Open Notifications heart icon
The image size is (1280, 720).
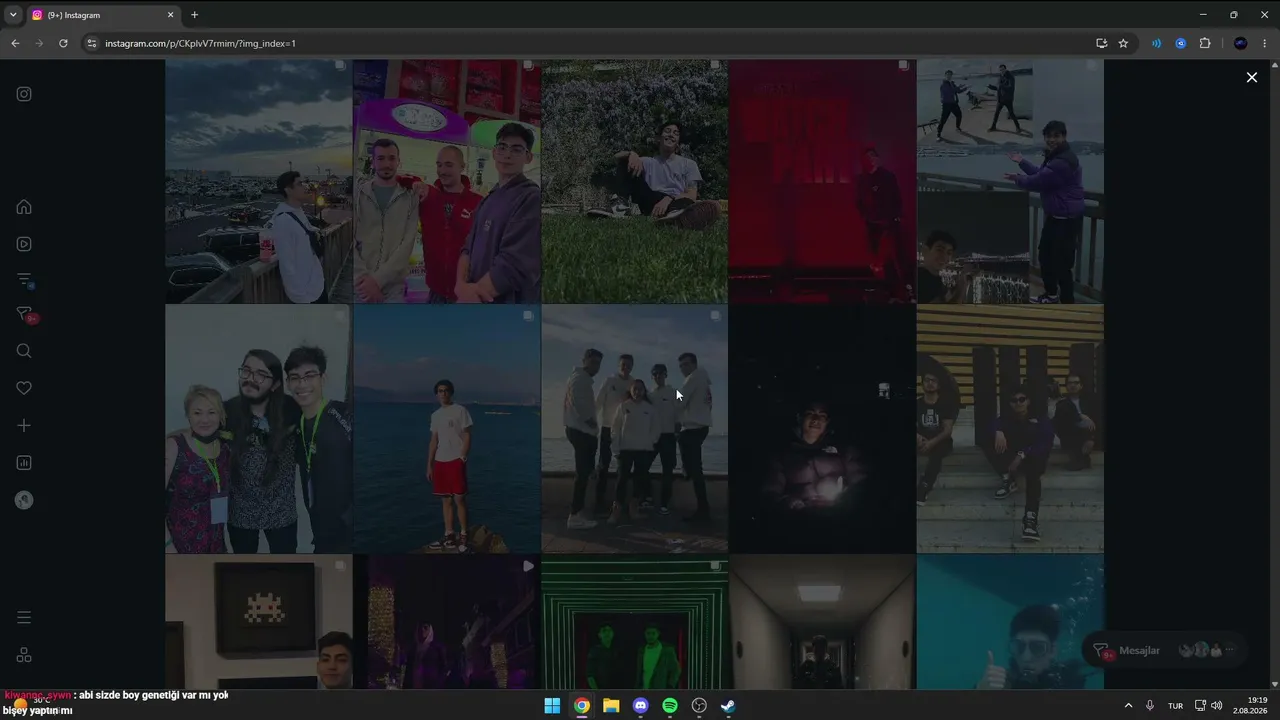(24, 388)
